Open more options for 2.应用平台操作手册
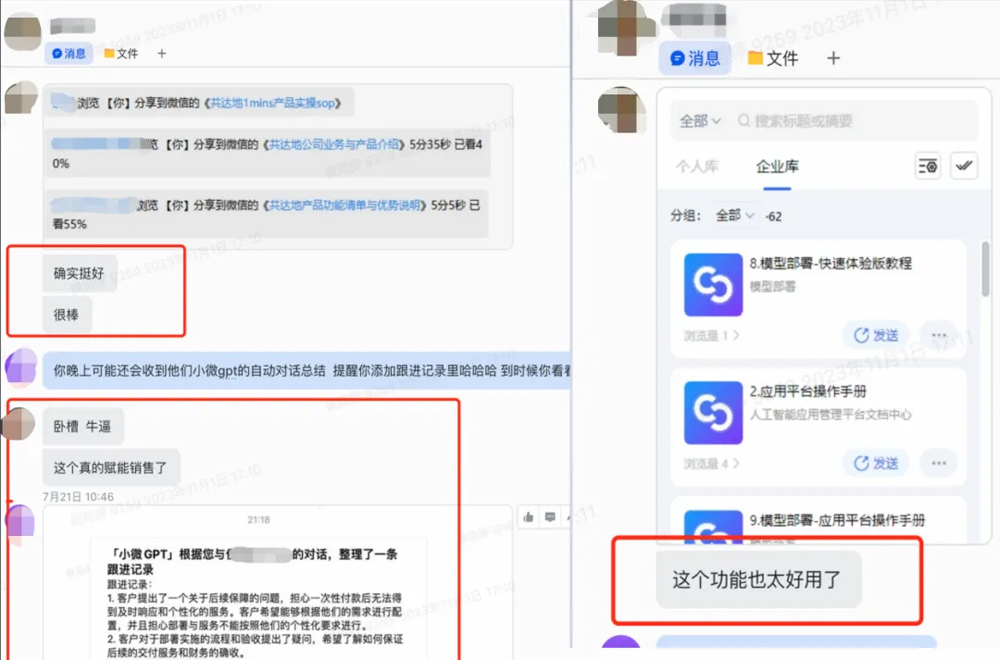This screenshot has width=1000, height=660. pos(938,463)
